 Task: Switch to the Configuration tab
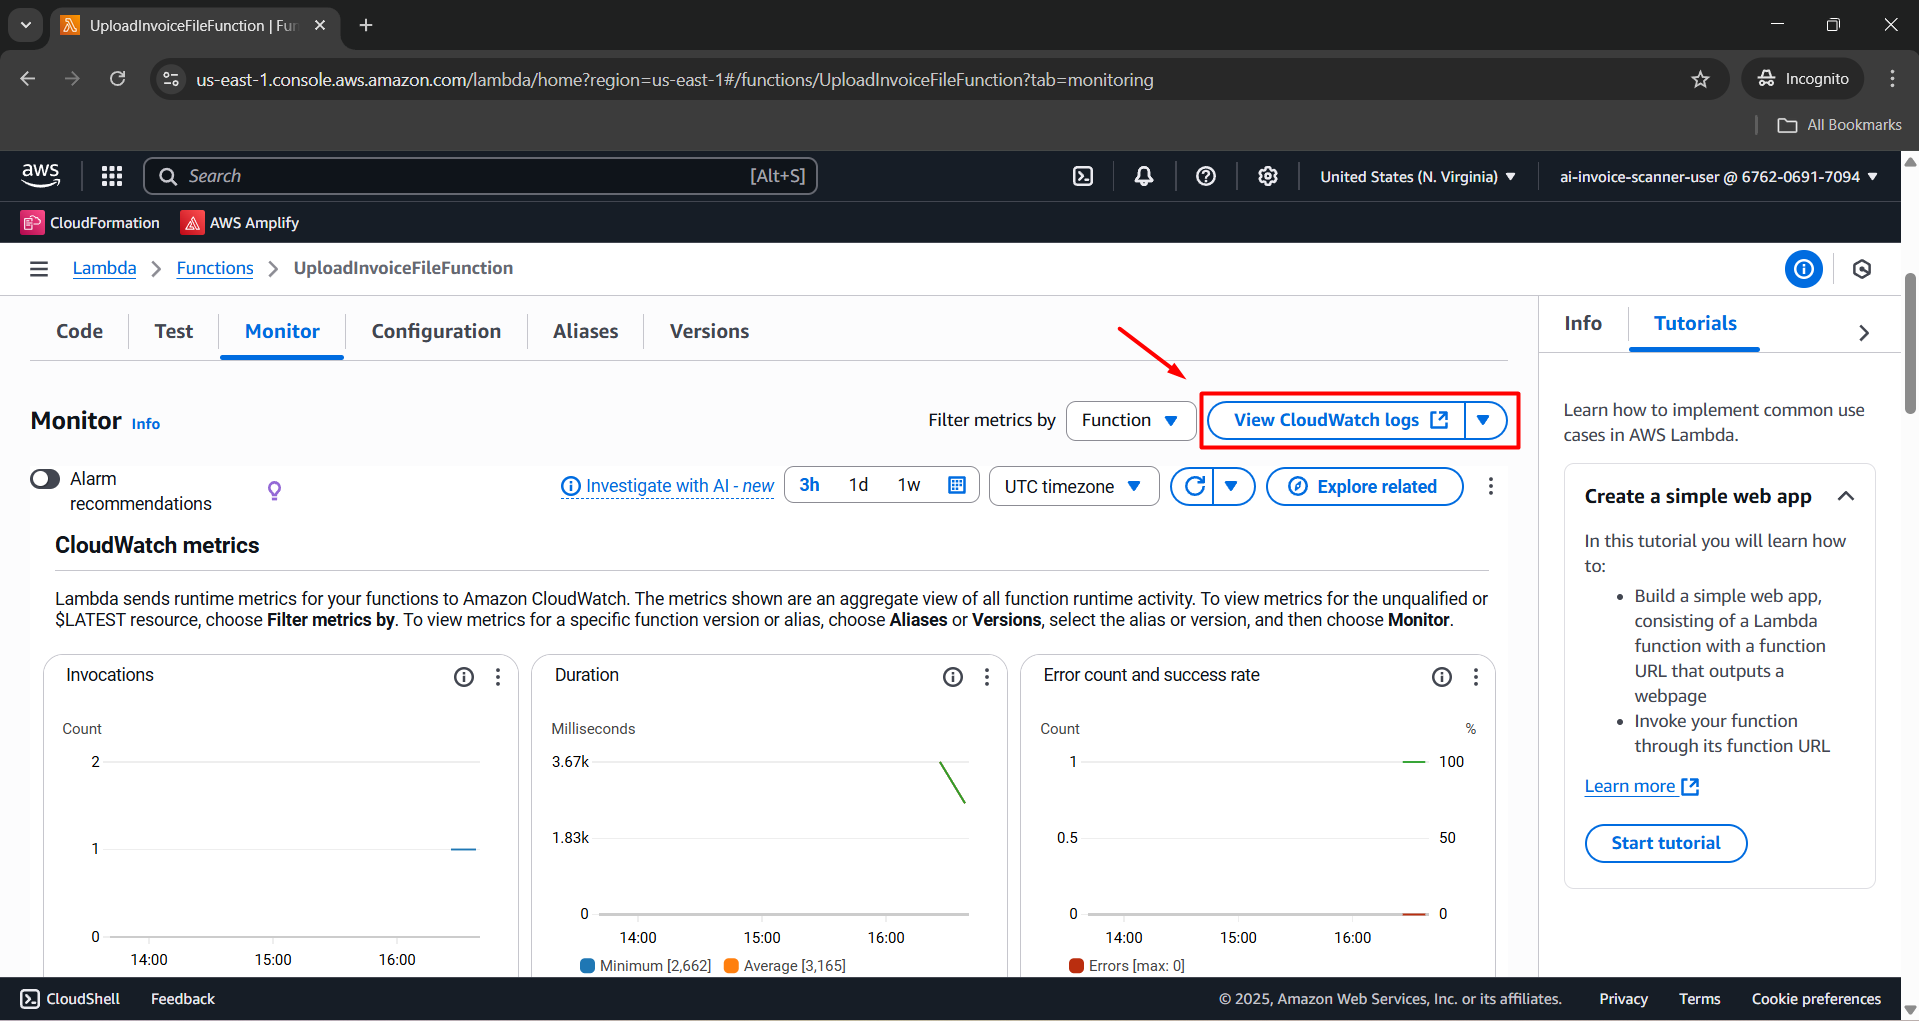coord(436,331)
